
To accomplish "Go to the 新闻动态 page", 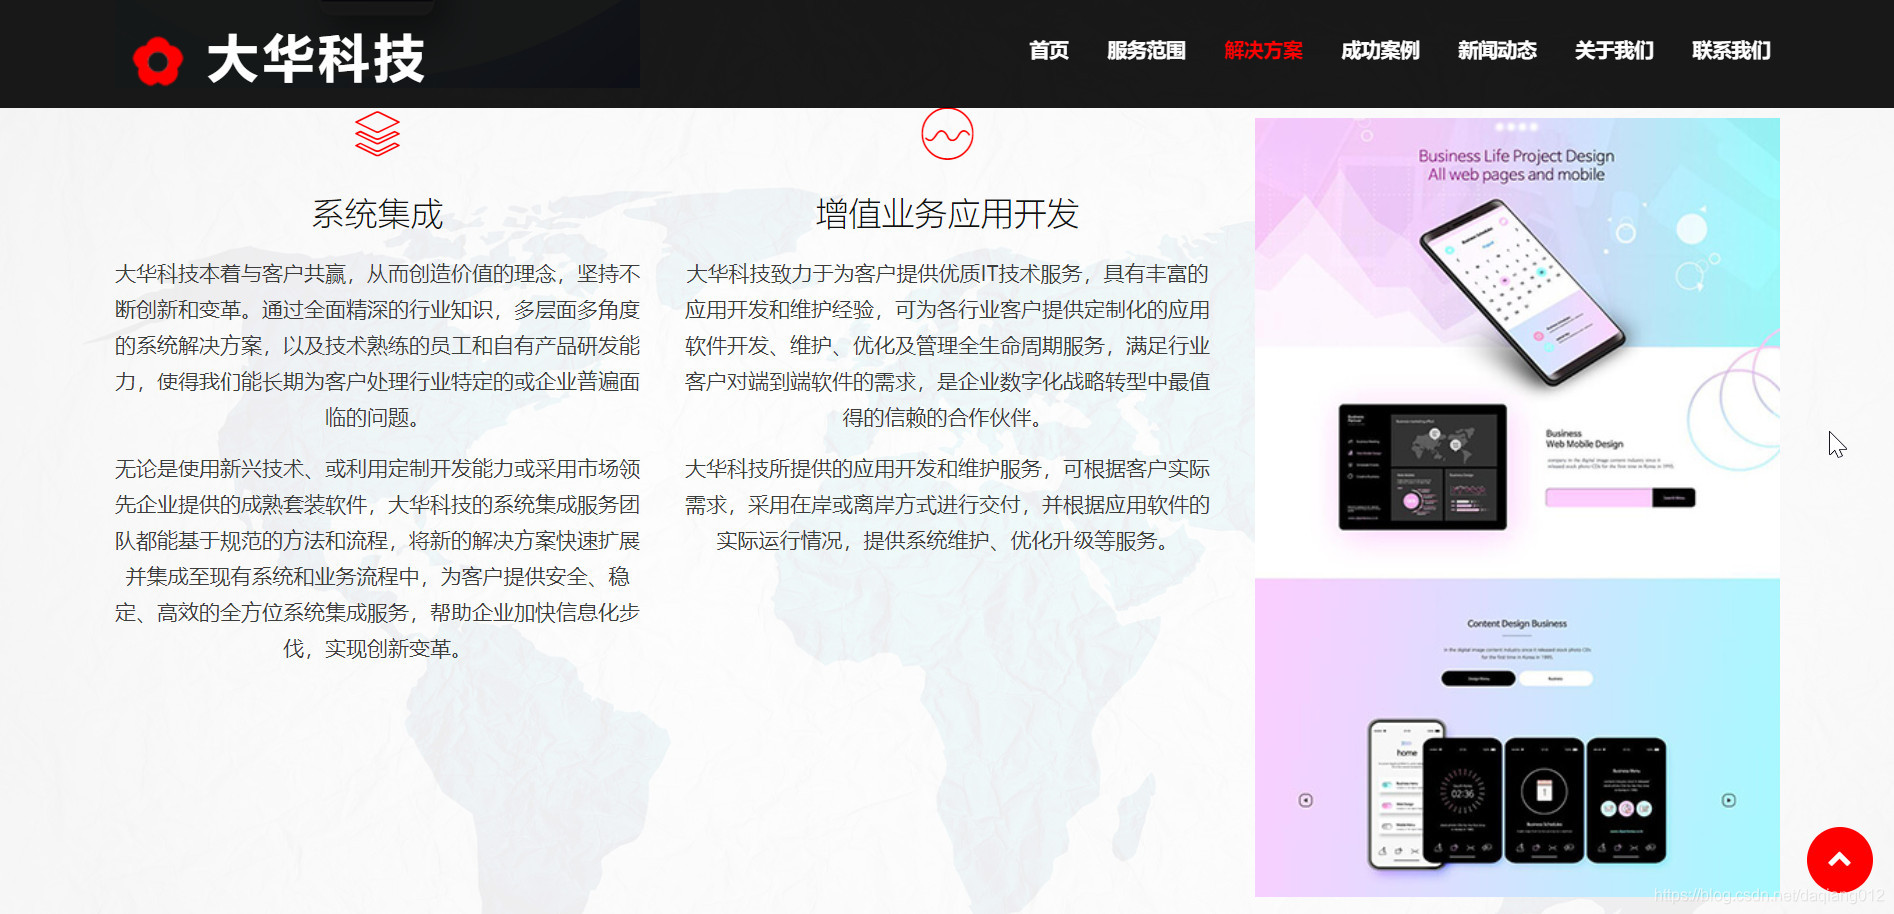I will coord(1497,51).
